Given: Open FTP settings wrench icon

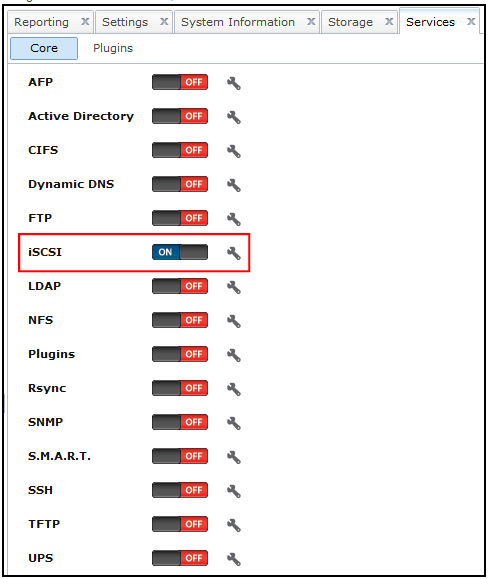Looking at the screenshot, I should pyautogui.click(x=234, y=219).
